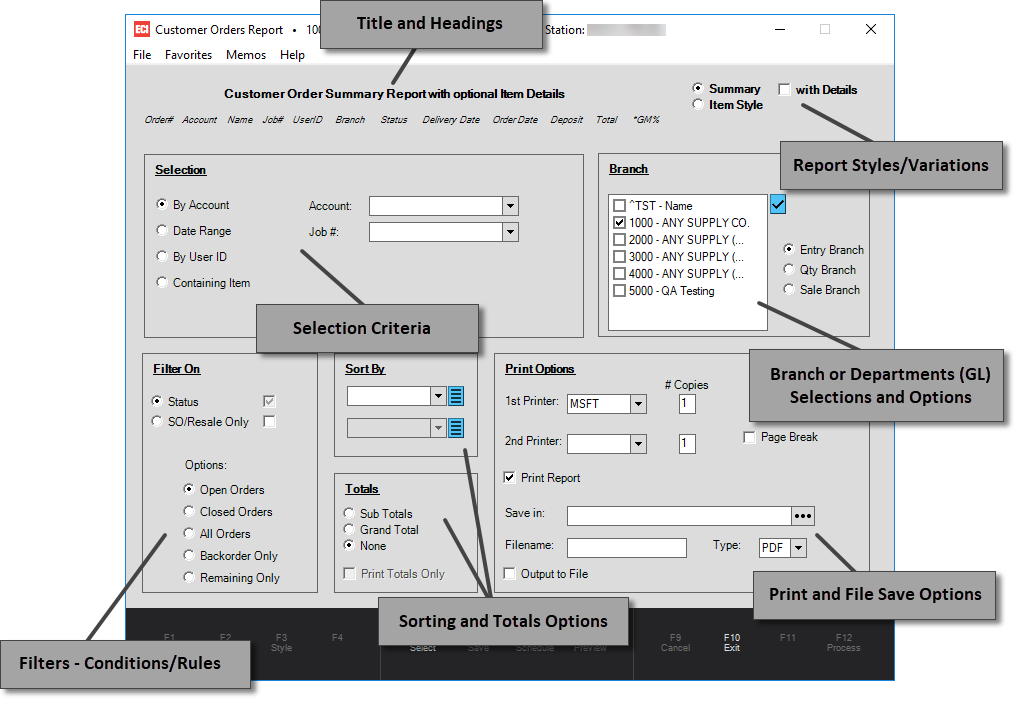Open the Favorites menu
The height and width of the screenshot is (707, 1023).
(189, 55)
